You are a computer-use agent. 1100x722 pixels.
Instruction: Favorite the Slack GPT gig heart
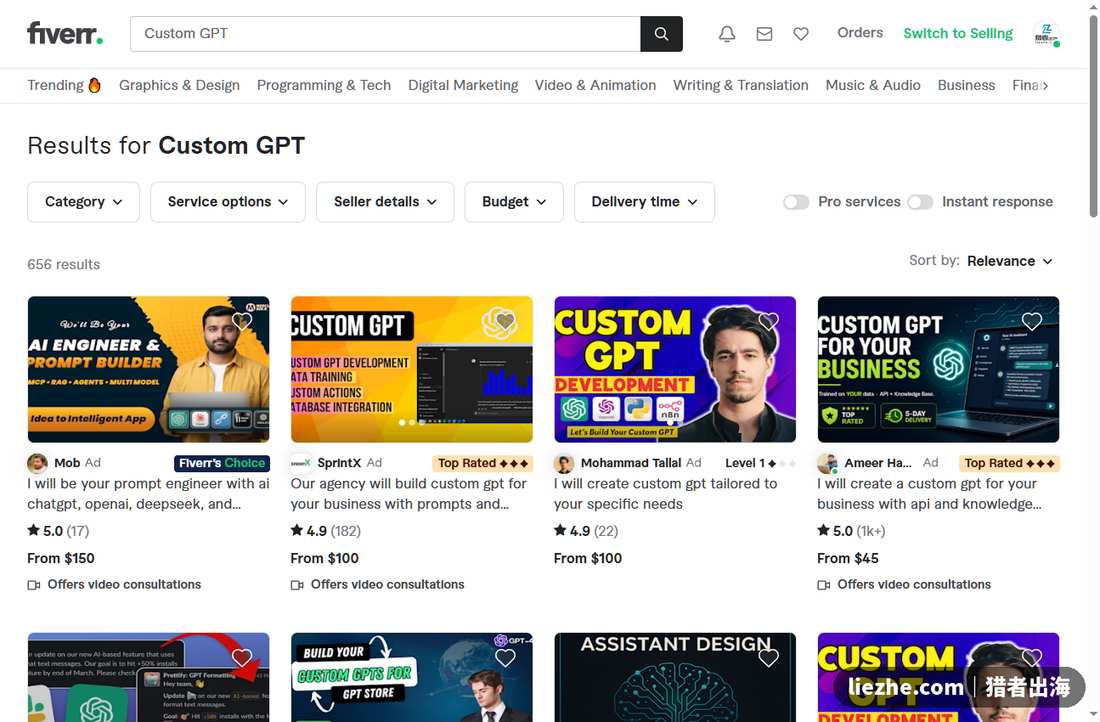[x=241, y=657]
